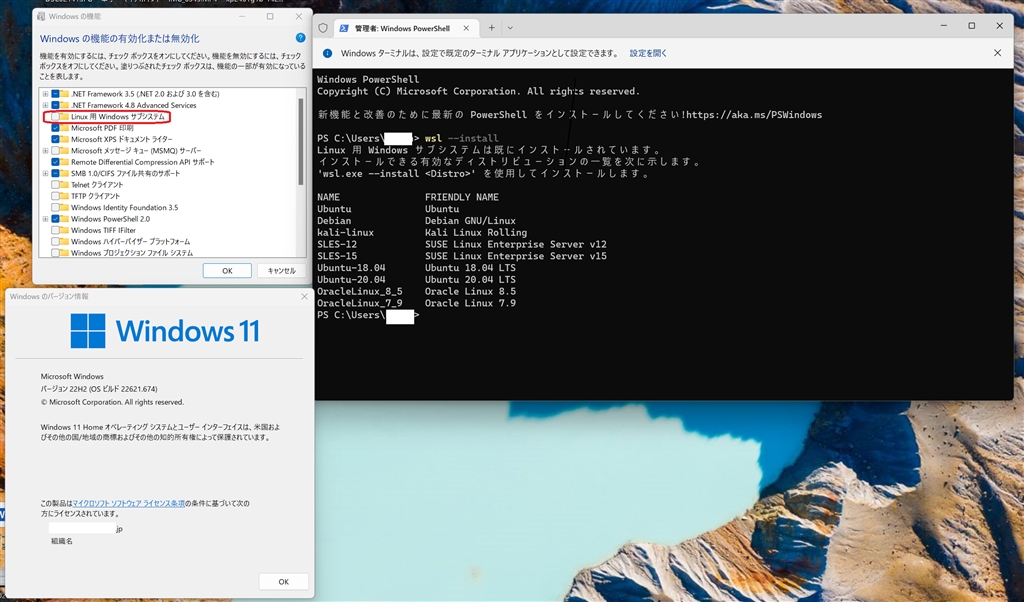Minimize the terminal window
Viewport: 1024px width, 602px height.
[944, 26]
